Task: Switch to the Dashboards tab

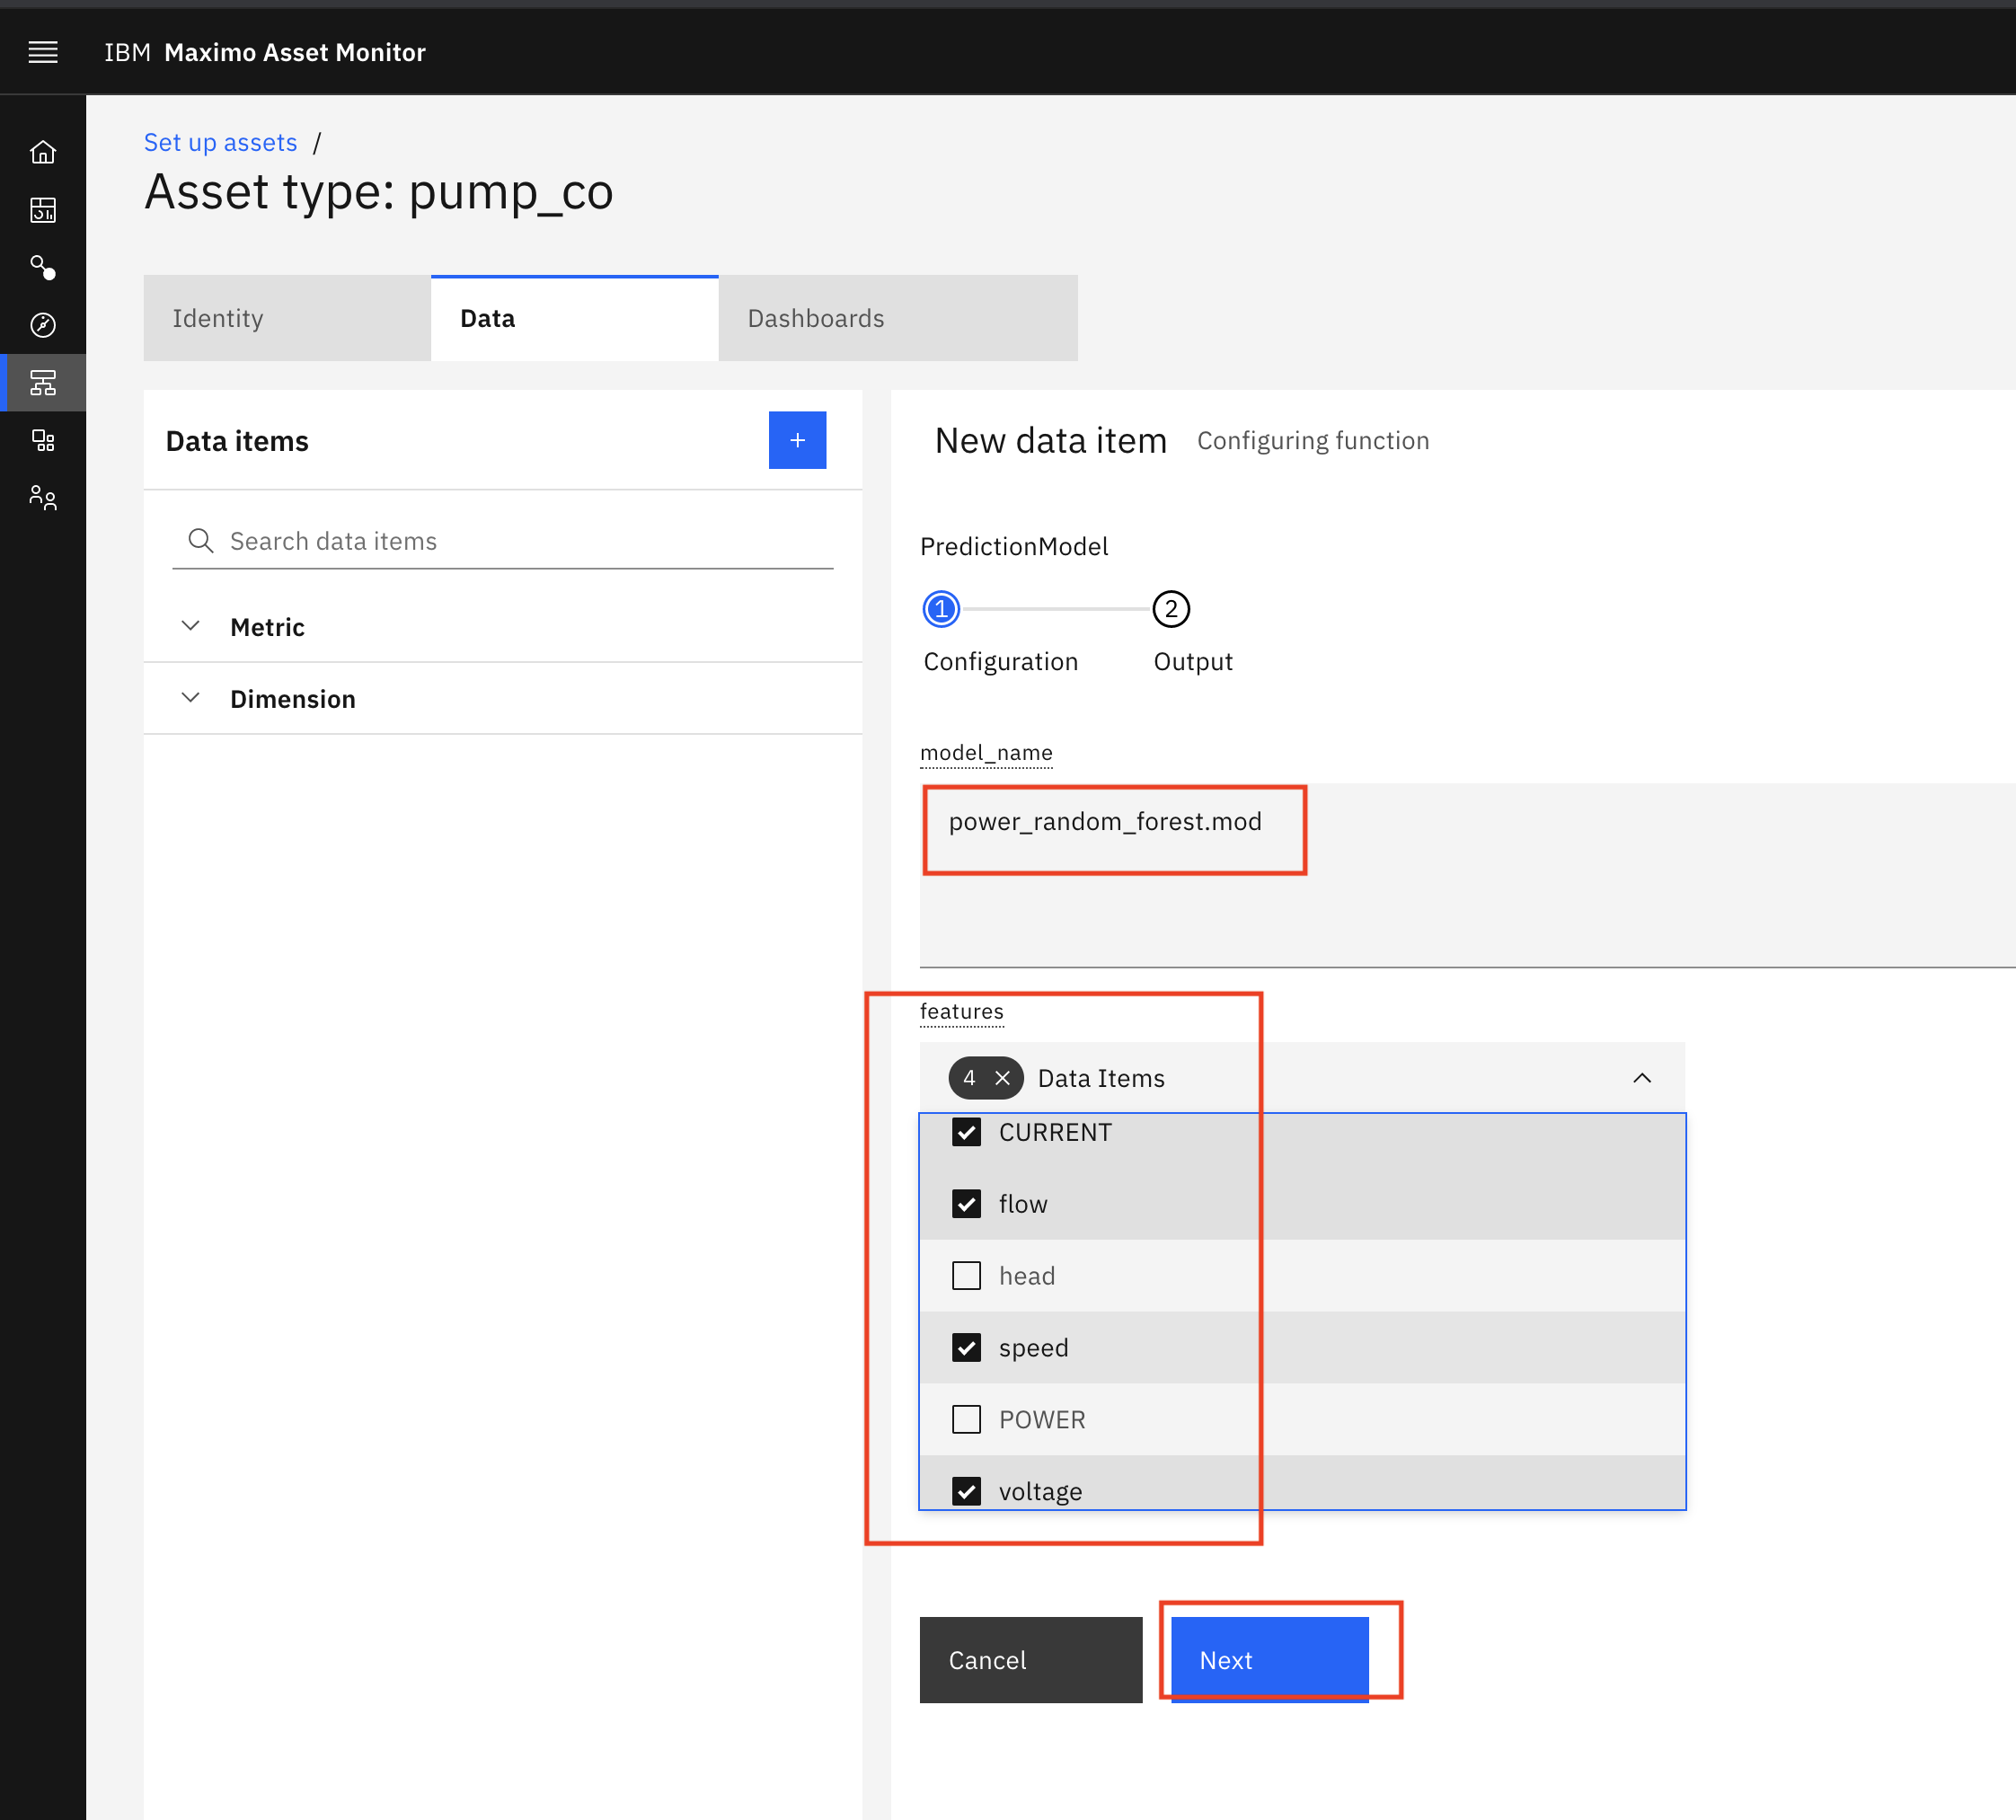Action: pos(811,318)
